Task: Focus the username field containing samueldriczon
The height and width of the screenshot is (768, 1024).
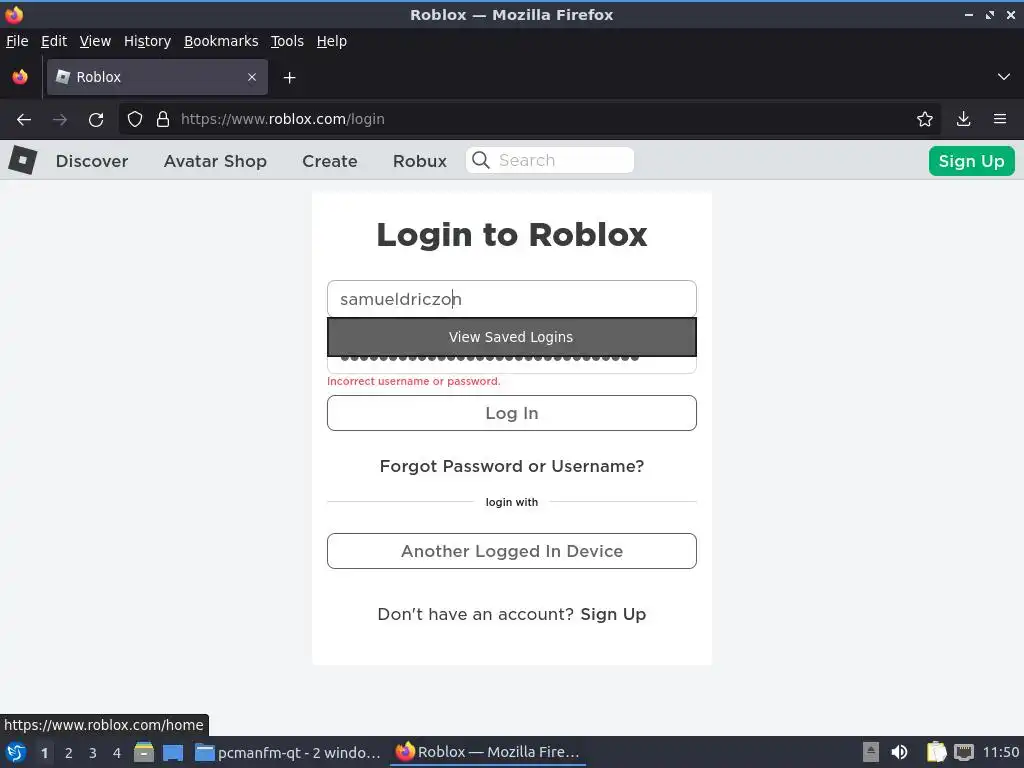Action: [512, 299]
